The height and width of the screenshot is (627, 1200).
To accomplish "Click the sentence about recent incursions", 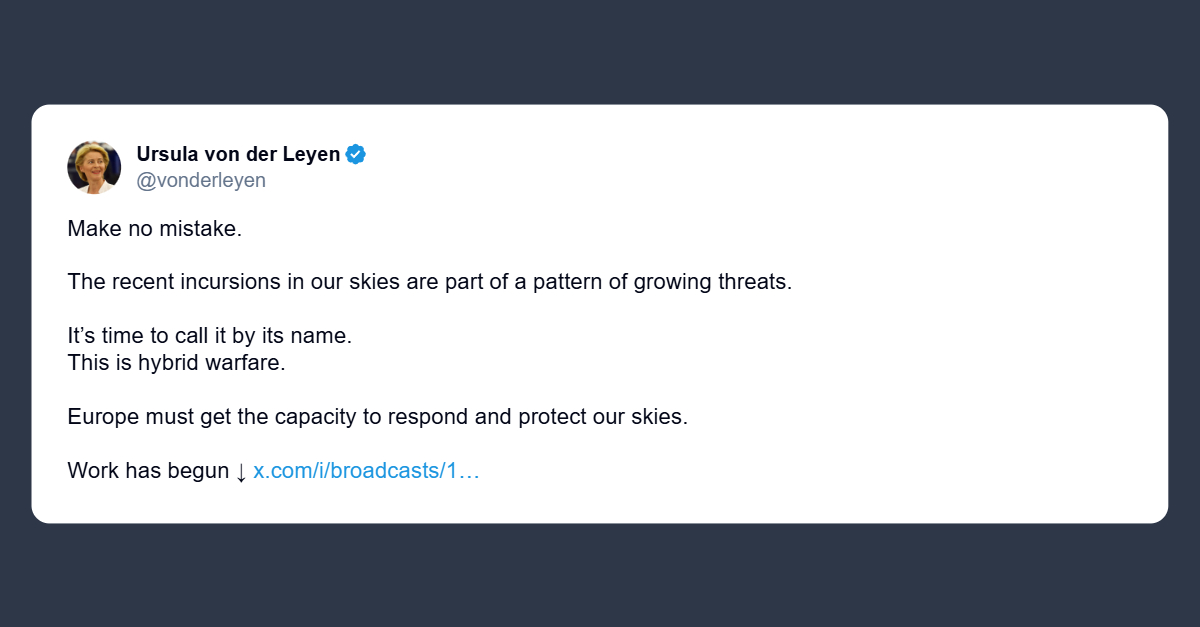I will point(429,281).
